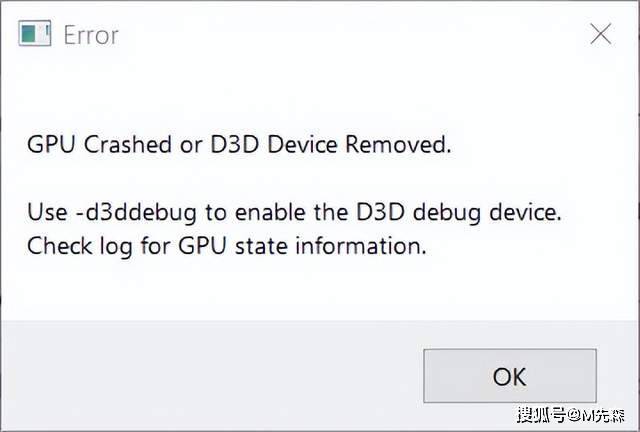Click the "D3D debug device." phrase

[x=458, y=214]
